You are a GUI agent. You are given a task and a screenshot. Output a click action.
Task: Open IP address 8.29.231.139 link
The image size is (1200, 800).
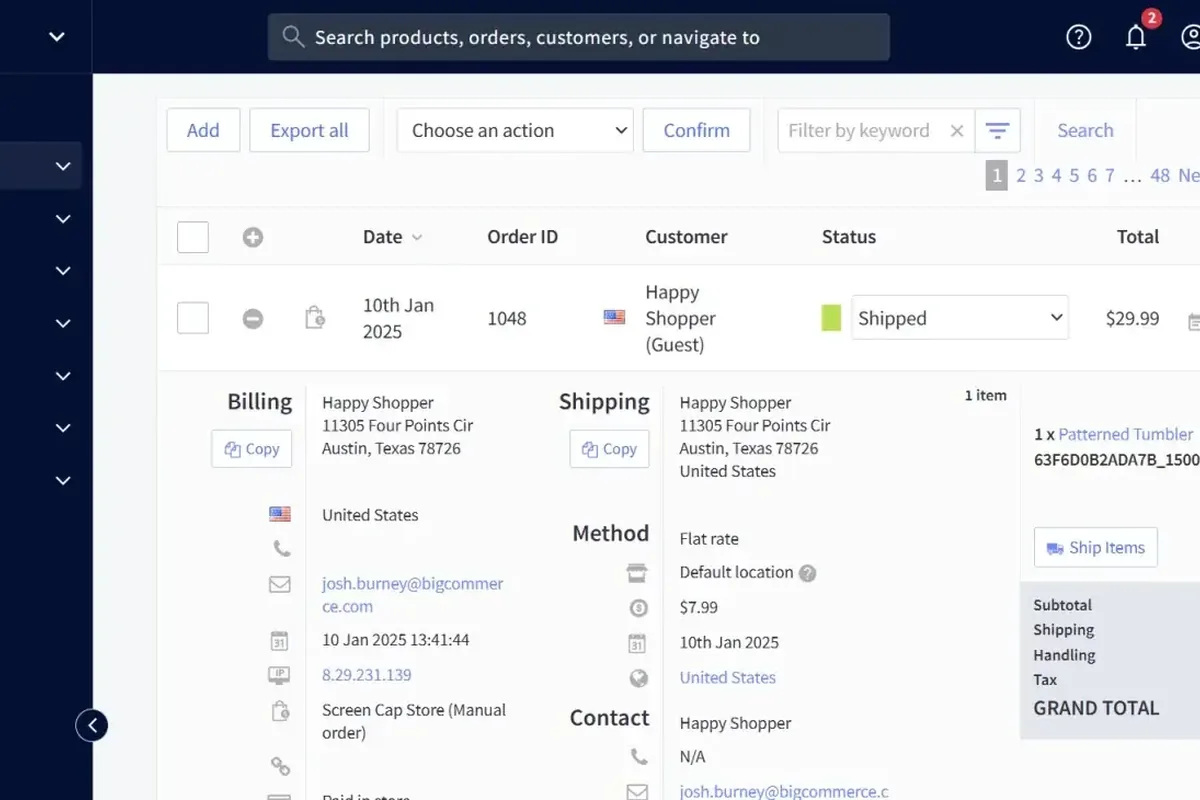point(367,675)
